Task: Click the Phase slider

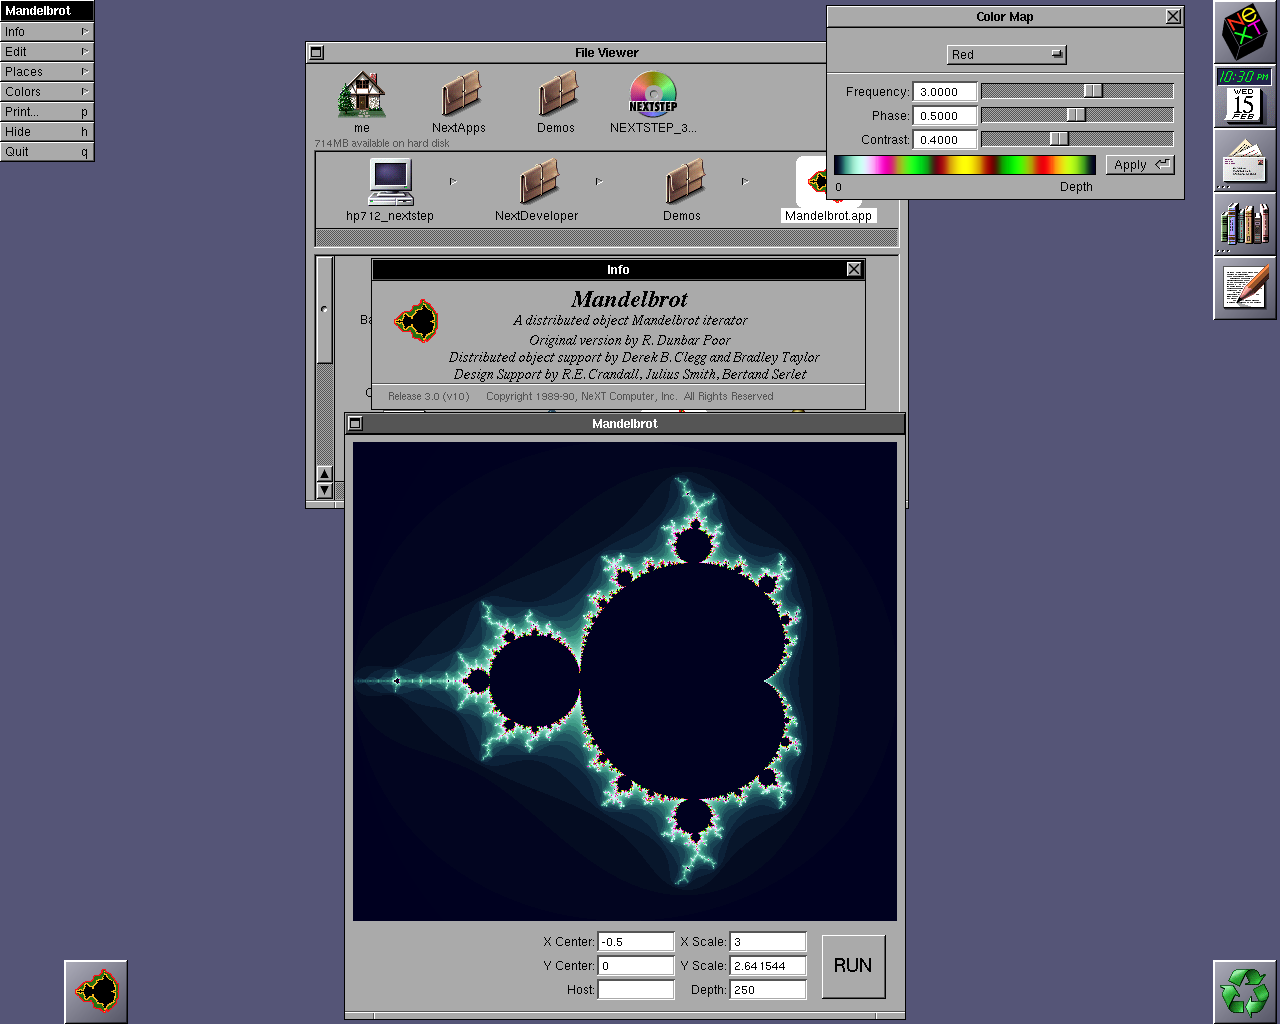Action: click(x=1077, y=115)
